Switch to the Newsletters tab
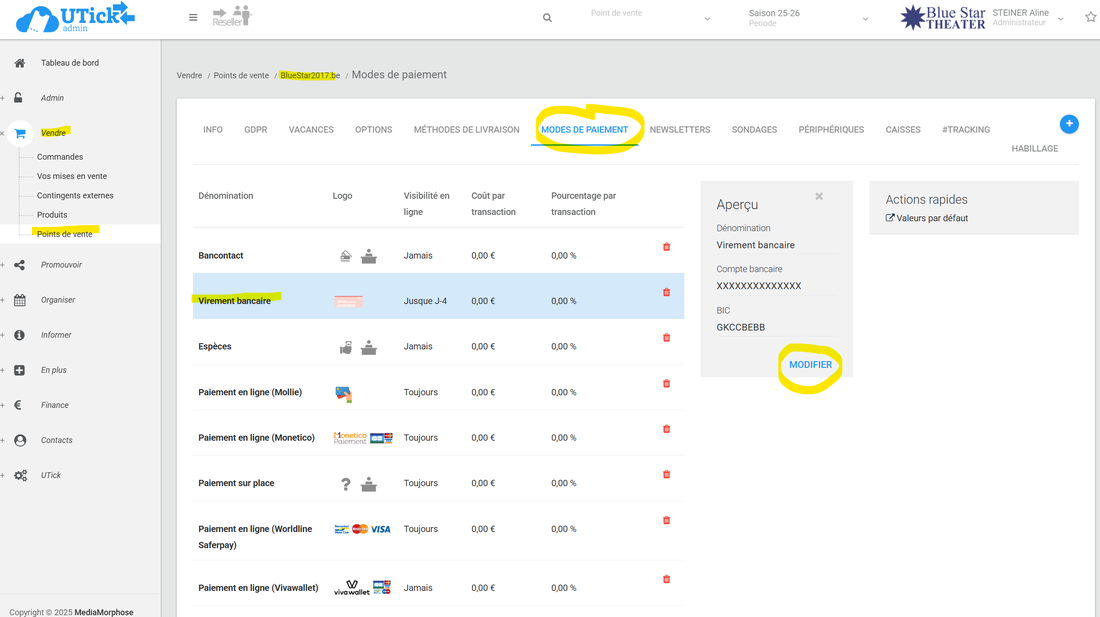This screenshot has height=617, width=1100. pos(680,130)
